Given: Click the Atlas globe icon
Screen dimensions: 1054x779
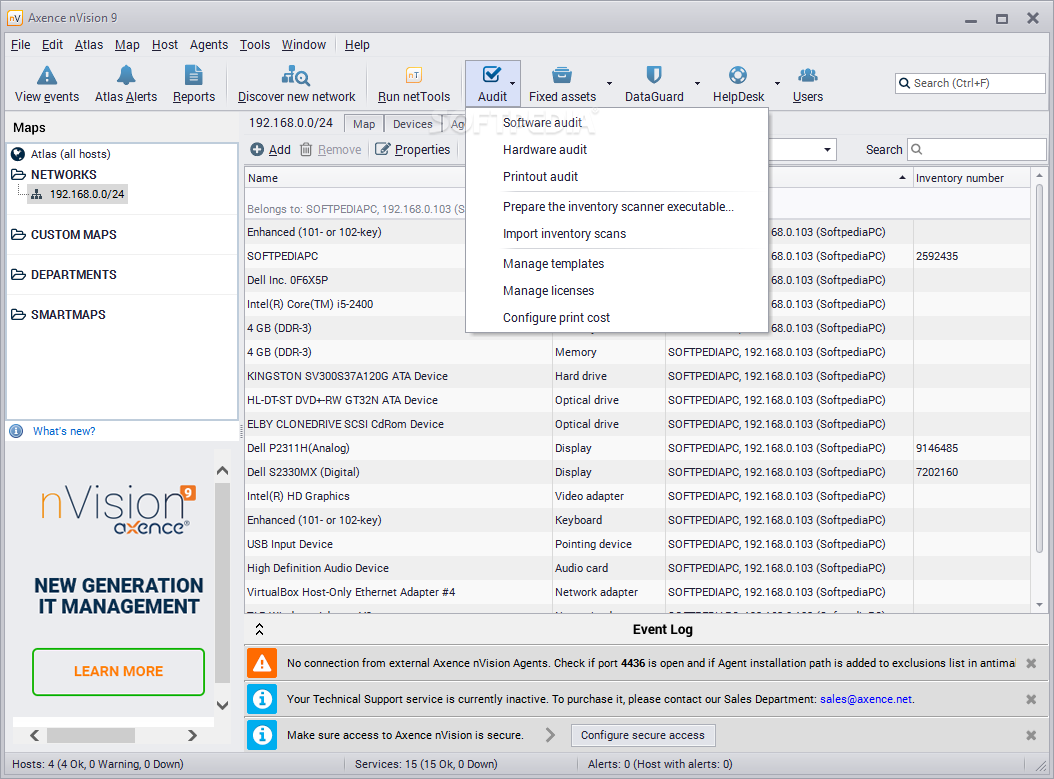Looking at the screenshot, I should 18,154.
